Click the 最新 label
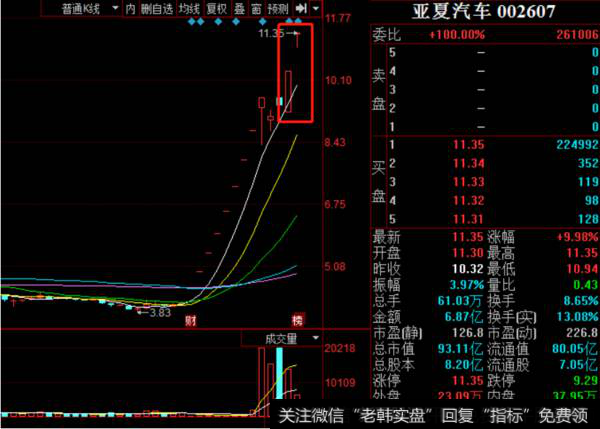 (x=386, y=237)
